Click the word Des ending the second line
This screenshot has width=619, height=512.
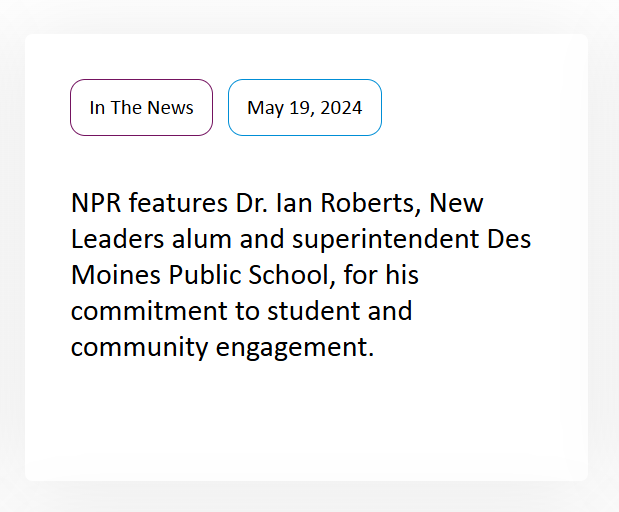point(509,239)
